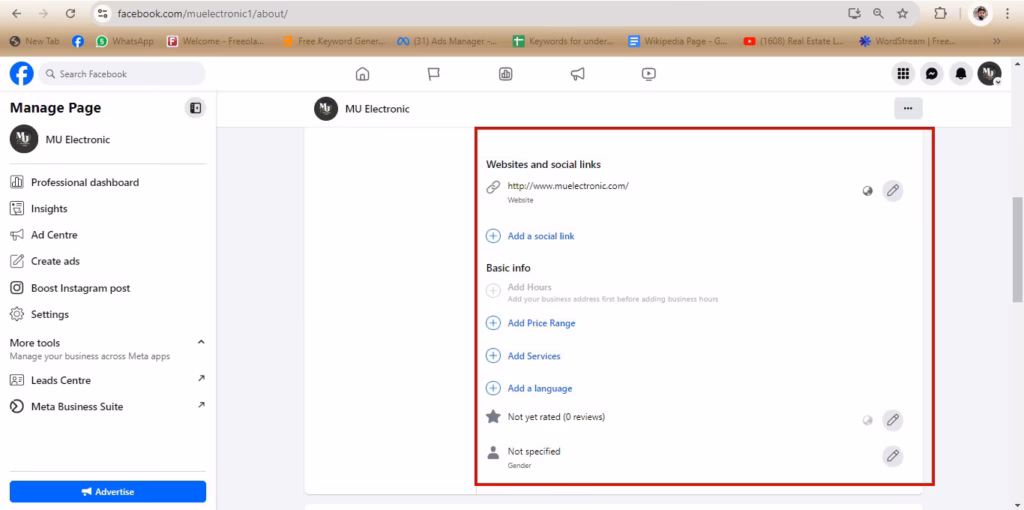Open Ads Manager bookmark
Screen dimensions: 1024x510
click(x=447, y=41)
